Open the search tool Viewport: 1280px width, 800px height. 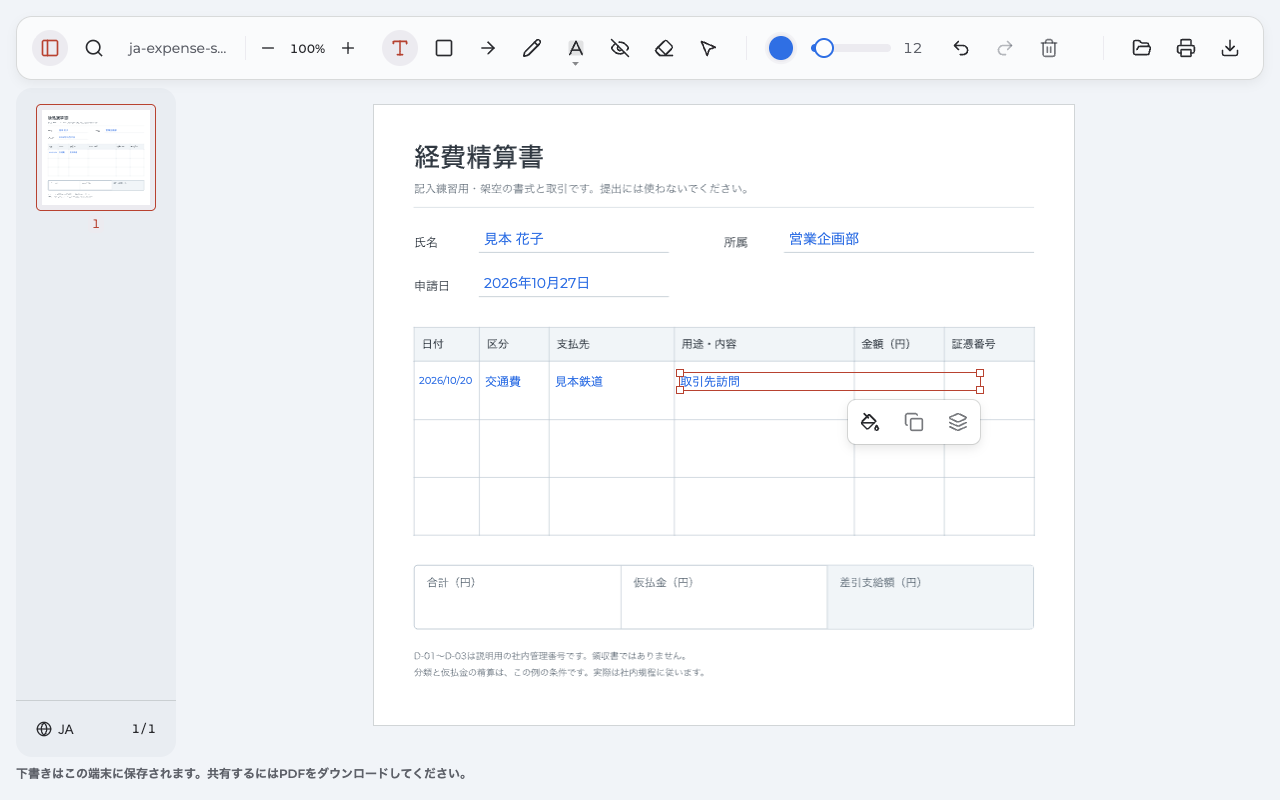click(94, 48)
